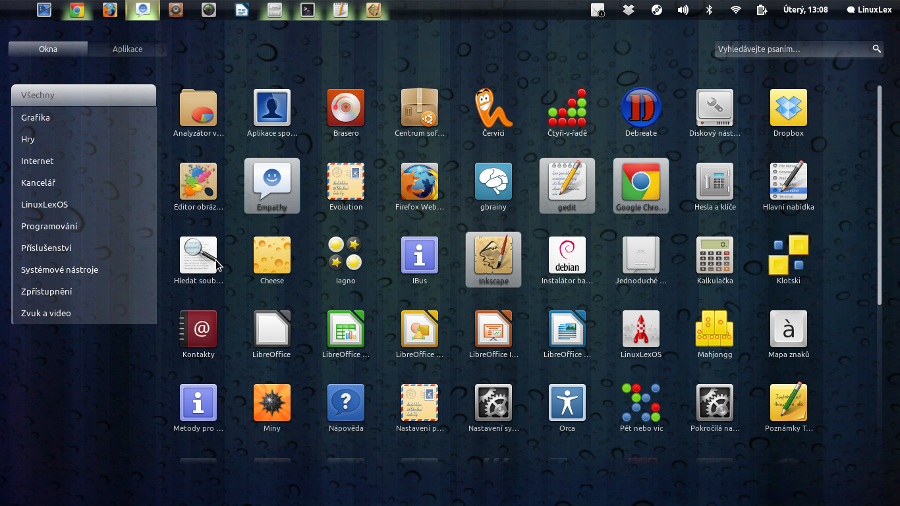The width and height of the screenshot is (900, 506).
Task: Select the Všechny category
Action: click(x=83, y=95)
